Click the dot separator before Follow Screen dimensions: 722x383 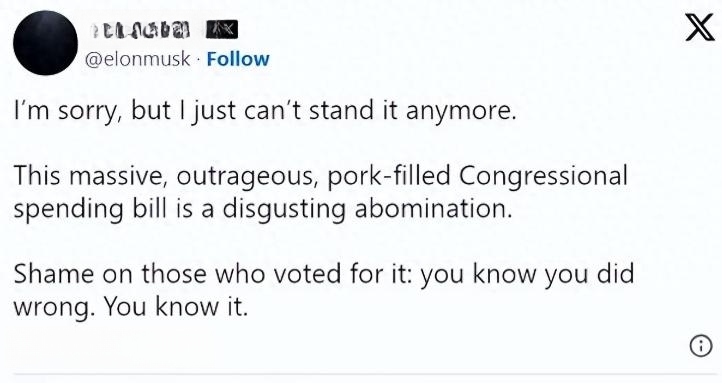click(x=198, y=59)
